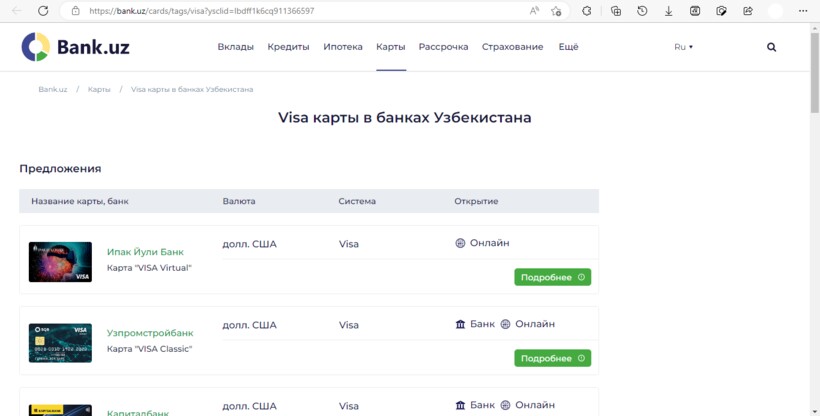The width and height of the screenshot is (820, 416).
Task: Open the downloads icon in toolbar
Action: click(668, 11)
